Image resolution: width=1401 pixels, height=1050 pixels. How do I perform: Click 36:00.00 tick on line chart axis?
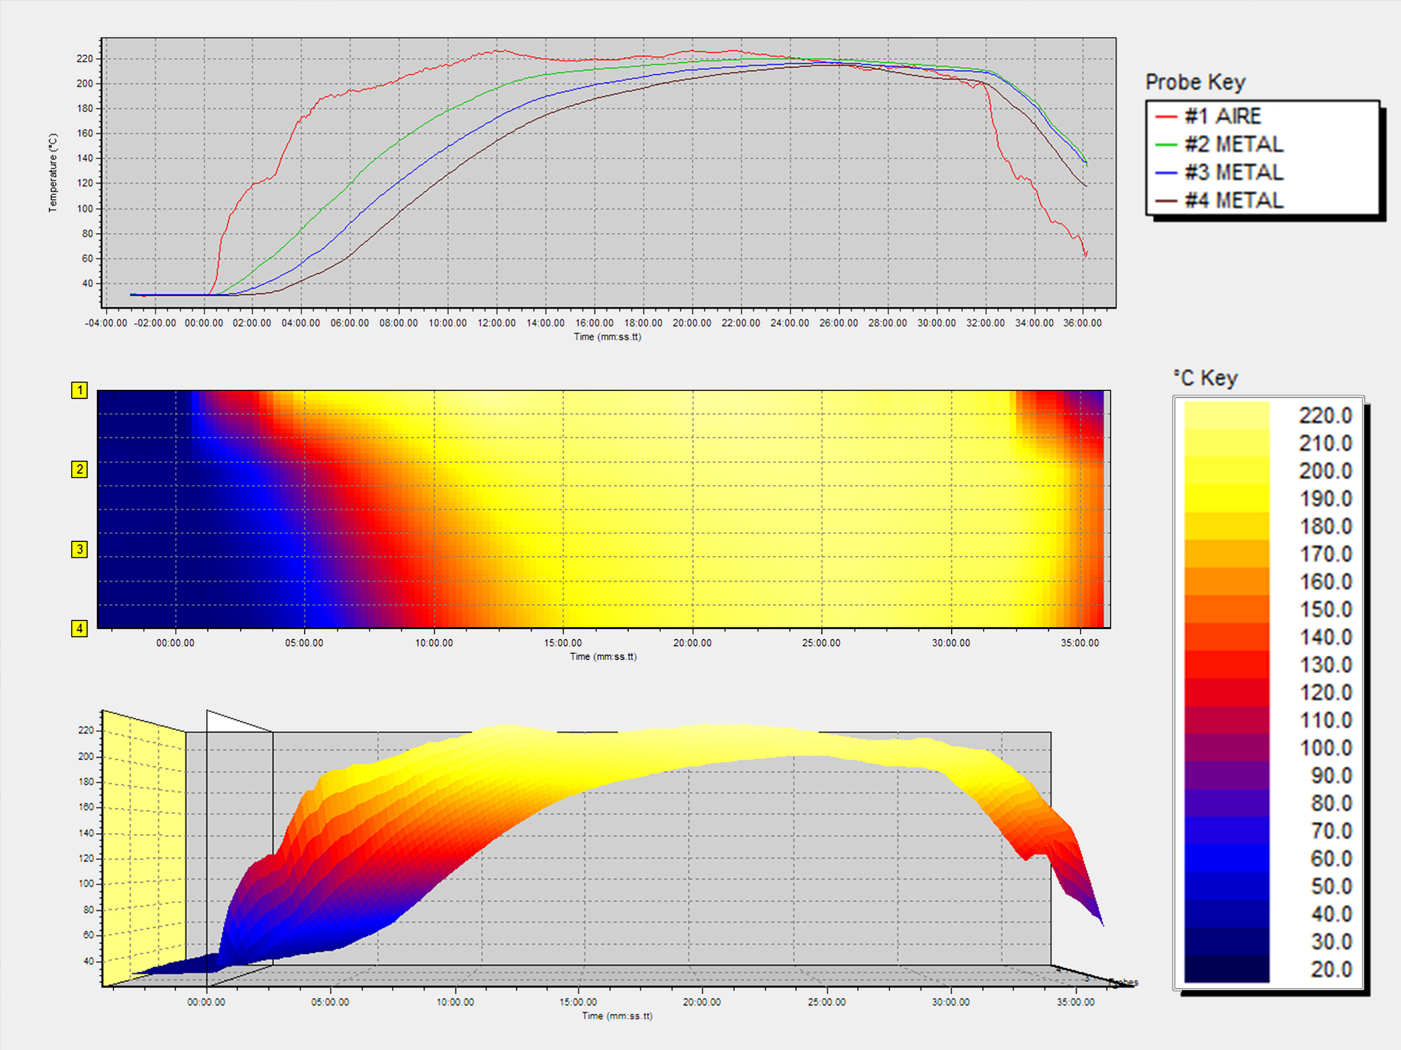[1083, 323]
